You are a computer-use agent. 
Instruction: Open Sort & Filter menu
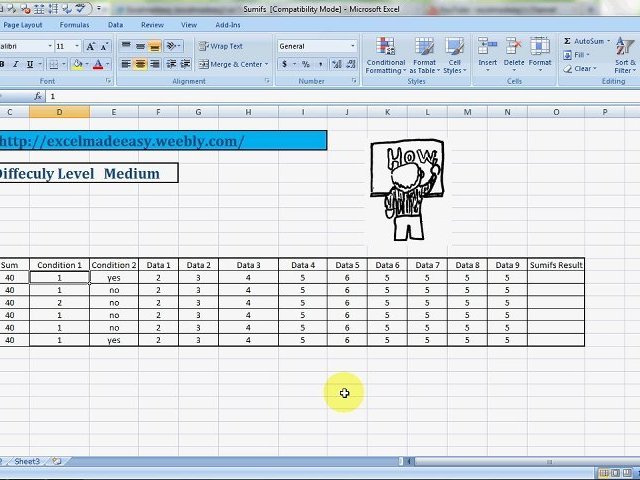(625, 56)
